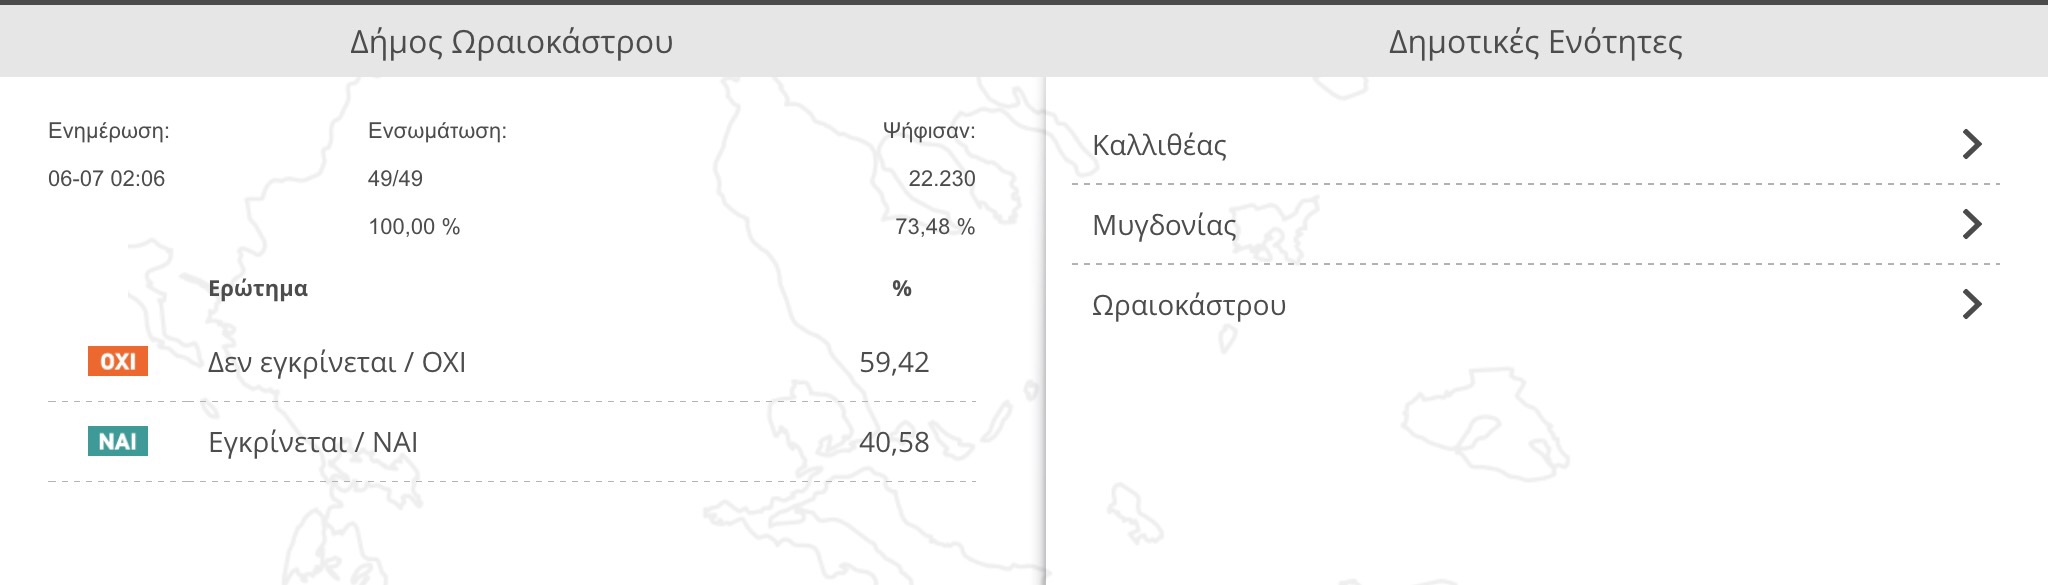Select the Δημοτικές Ενότητες header
This screenshot has height=585, width=2048.
pos(1536,42)
